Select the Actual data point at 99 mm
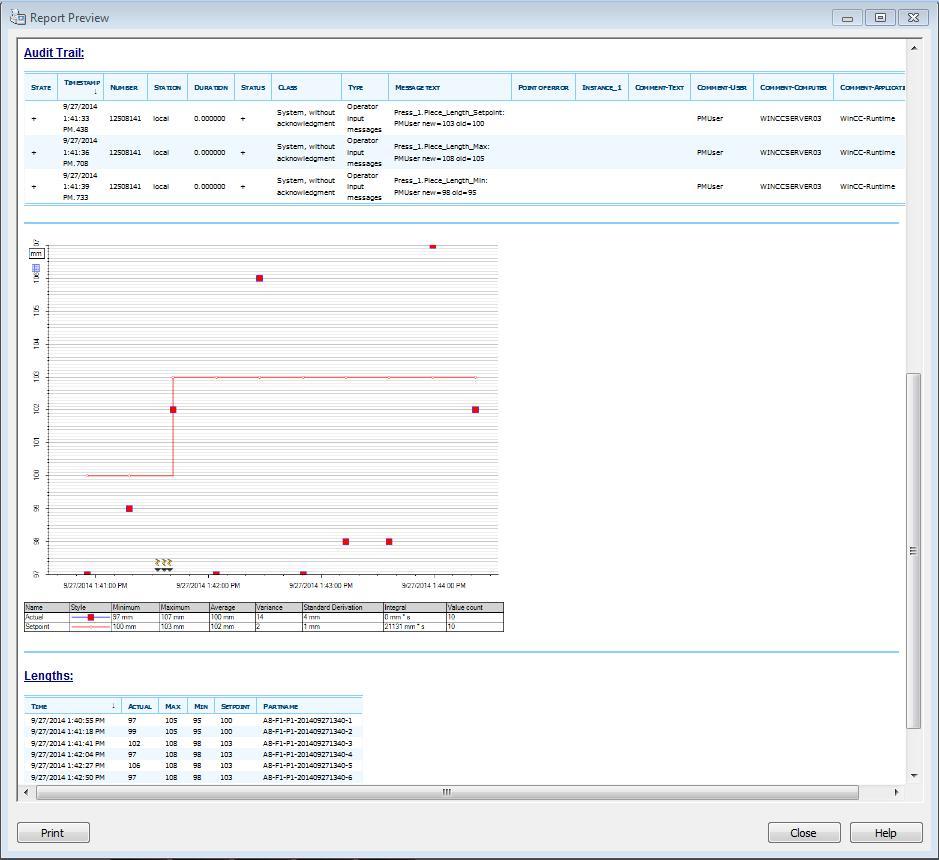The height and width of the screenshot is (860, 939). coord(129,508)
